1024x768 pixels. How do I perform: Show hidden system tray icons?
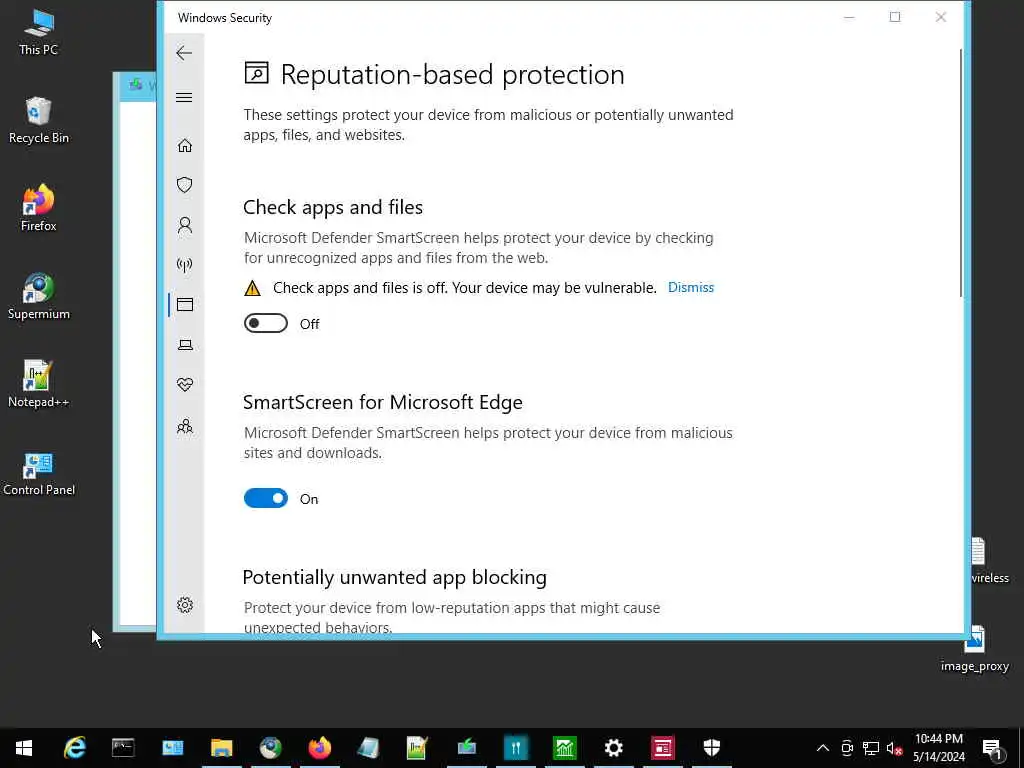[x=823, y=748]
